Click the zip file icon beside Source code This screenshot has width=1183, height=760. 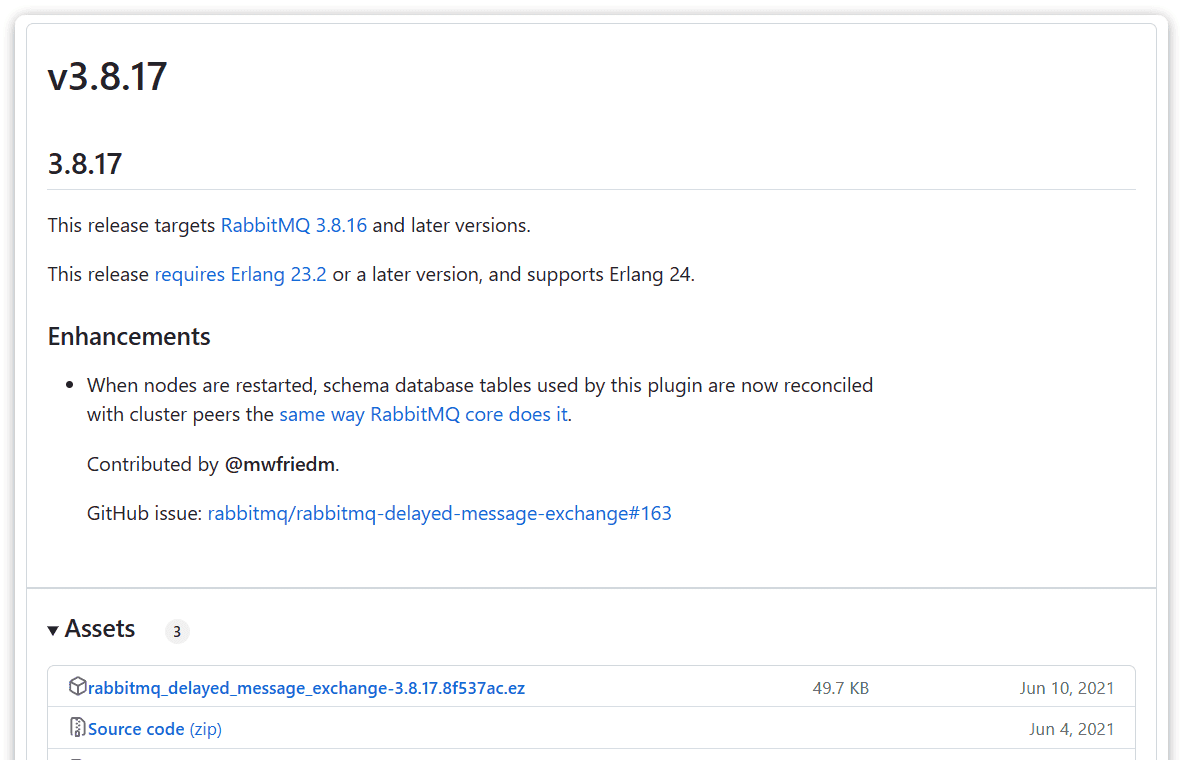[x=77, y=728]
